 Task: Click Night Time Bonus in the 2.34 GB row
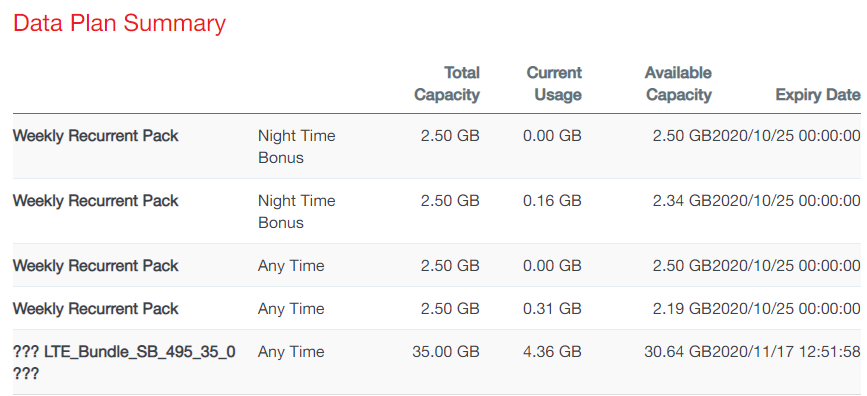tap(296, 211)
